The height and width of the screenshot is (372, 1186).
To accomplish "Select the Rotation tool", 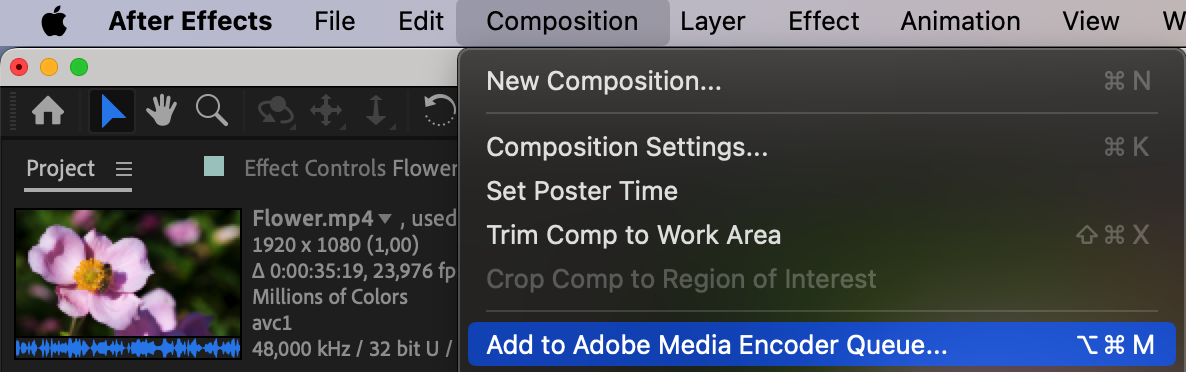I will (x=440, y=112).
